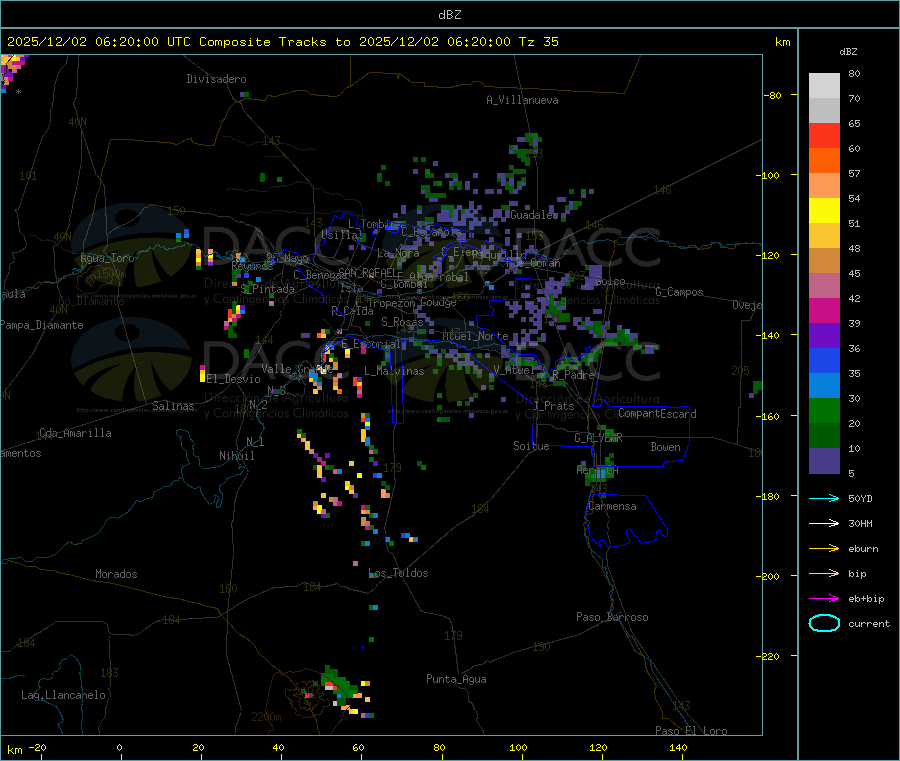Click the 'G_Campos' map label
900x761 pixels.
[x=679, y=292]
